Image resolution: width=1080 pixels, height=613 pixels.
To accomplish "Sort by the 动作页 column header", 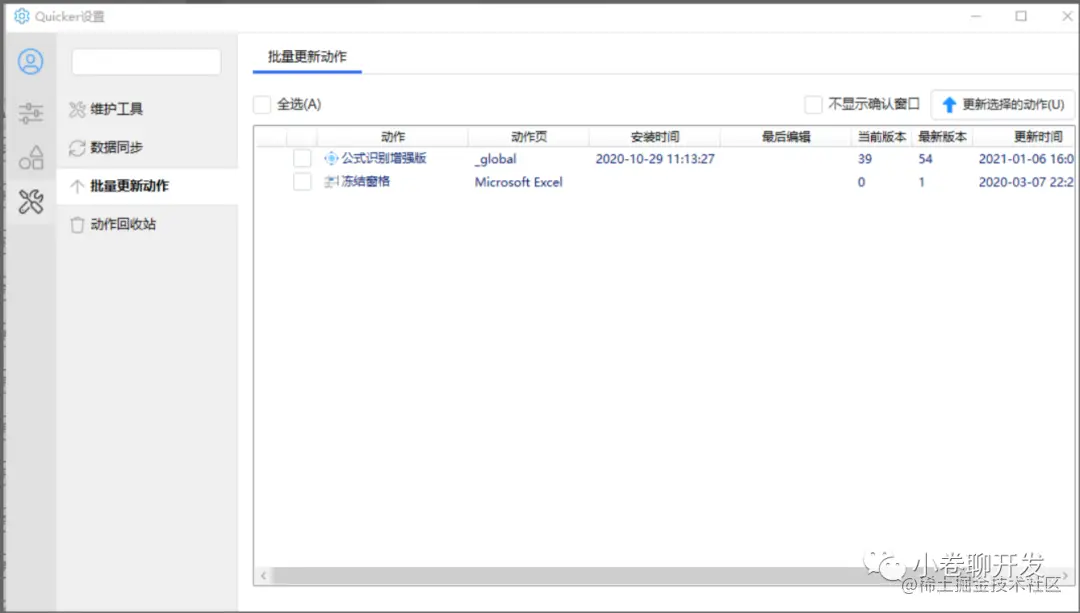I will (x=529, y=136).
